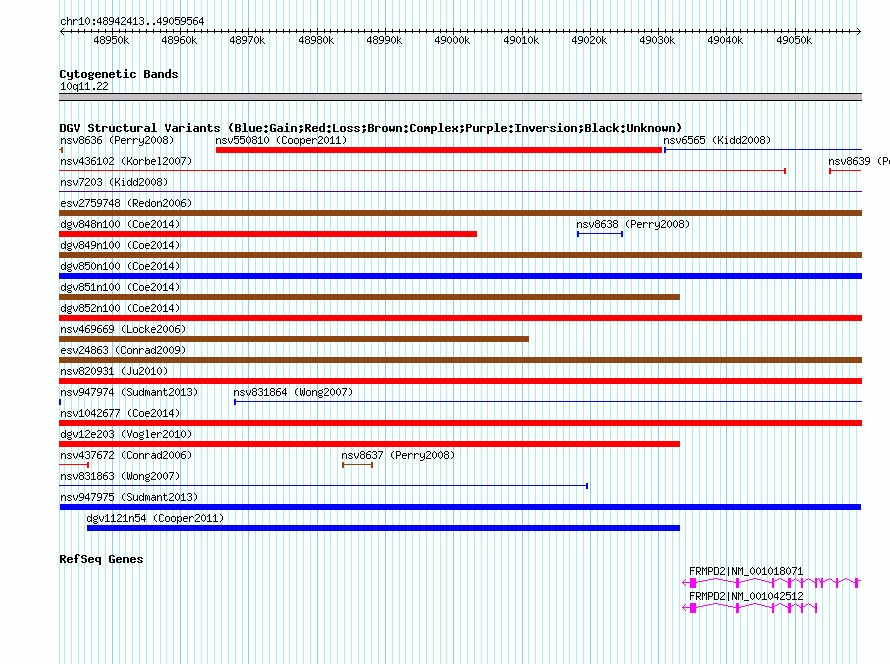The width and height of the screenshot is (890, 664).
Task: Open variant esv2759748 (Redon2006) label
Action: pos(126,203)
